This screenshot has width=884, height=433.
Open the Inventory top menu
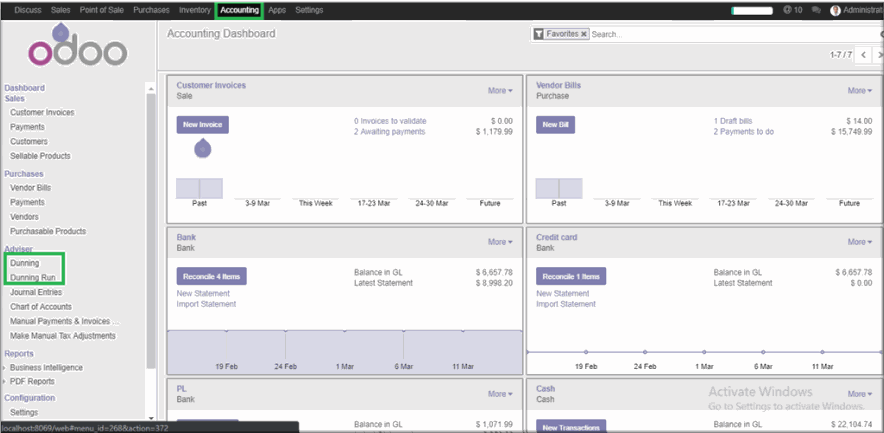pos(195,10)
